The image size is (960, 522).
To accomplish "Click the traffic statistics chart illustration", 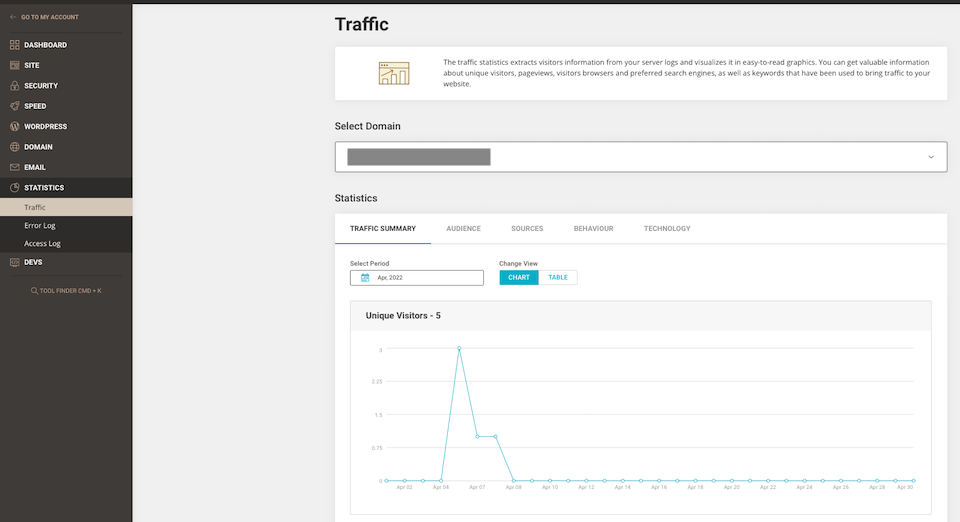I will 394,73.
